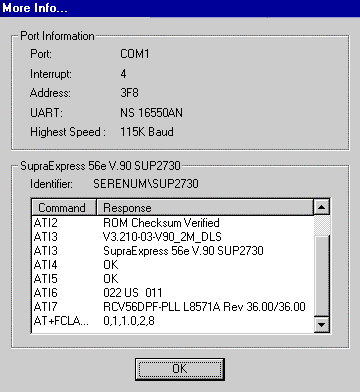This screenshot has width=360, height=392.
Task: Click the scroll up arrow in response list
Action: (322, 207)
